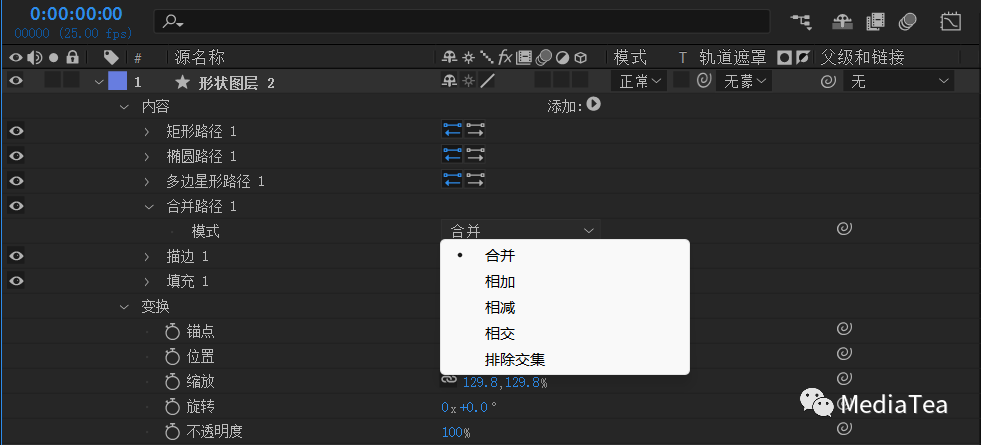Choose 相交 from the mode menu
The width and height of the screenshot is (981, 445).
pyautogui.click(x=565, y=334)
